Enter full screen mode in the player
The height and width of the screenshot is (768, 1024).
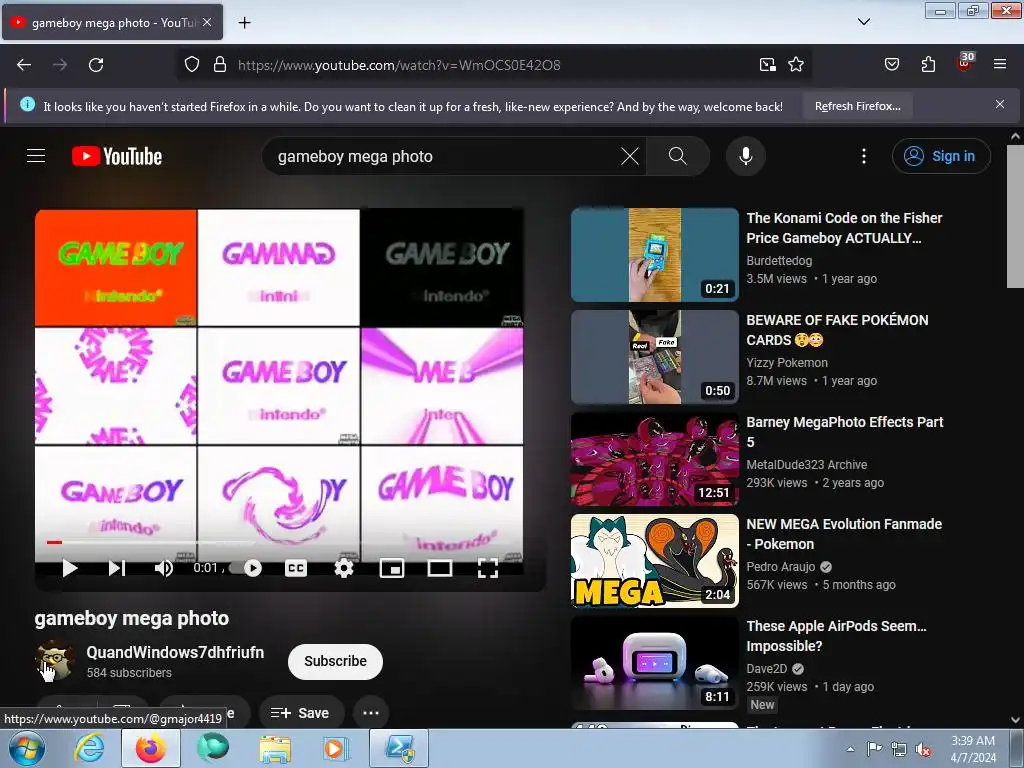point(487,568)
